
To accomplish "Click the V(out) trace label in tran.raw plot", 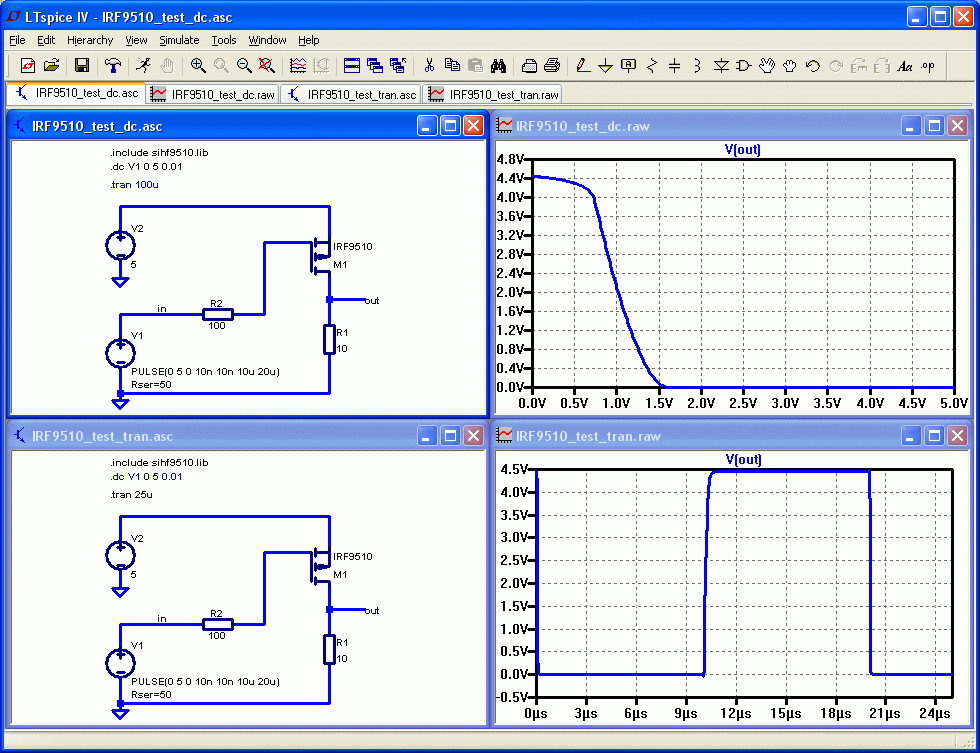I will tap(743, 459).
